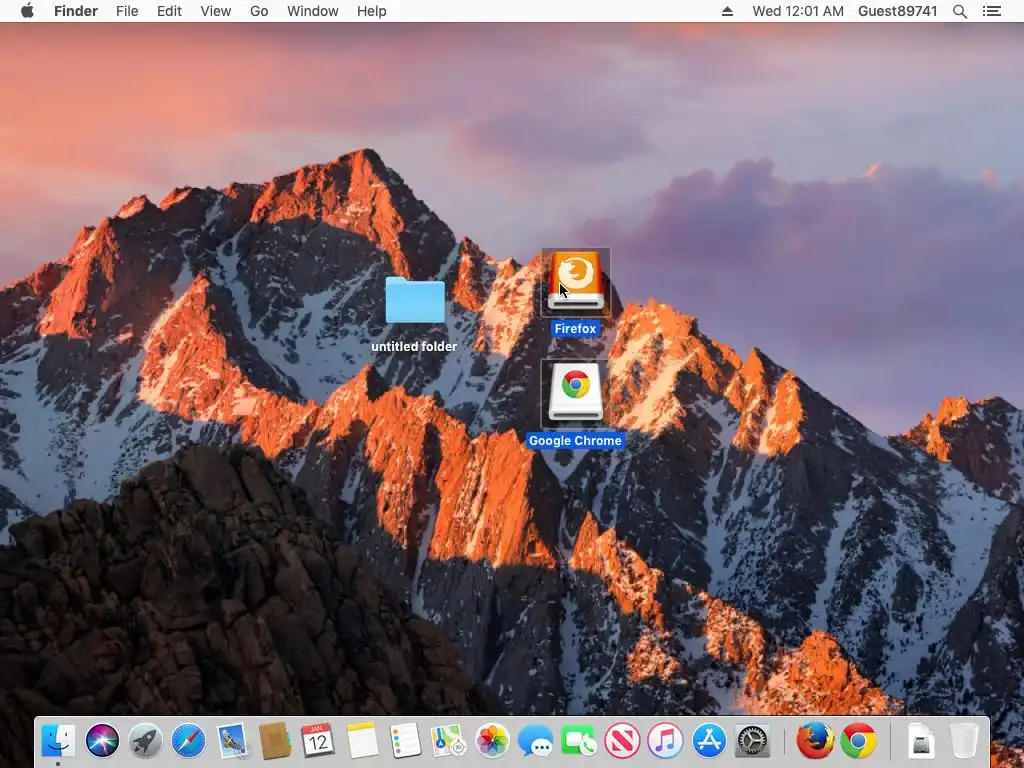Open the Edit menu
1024x768 pixels.
(169, 11)
